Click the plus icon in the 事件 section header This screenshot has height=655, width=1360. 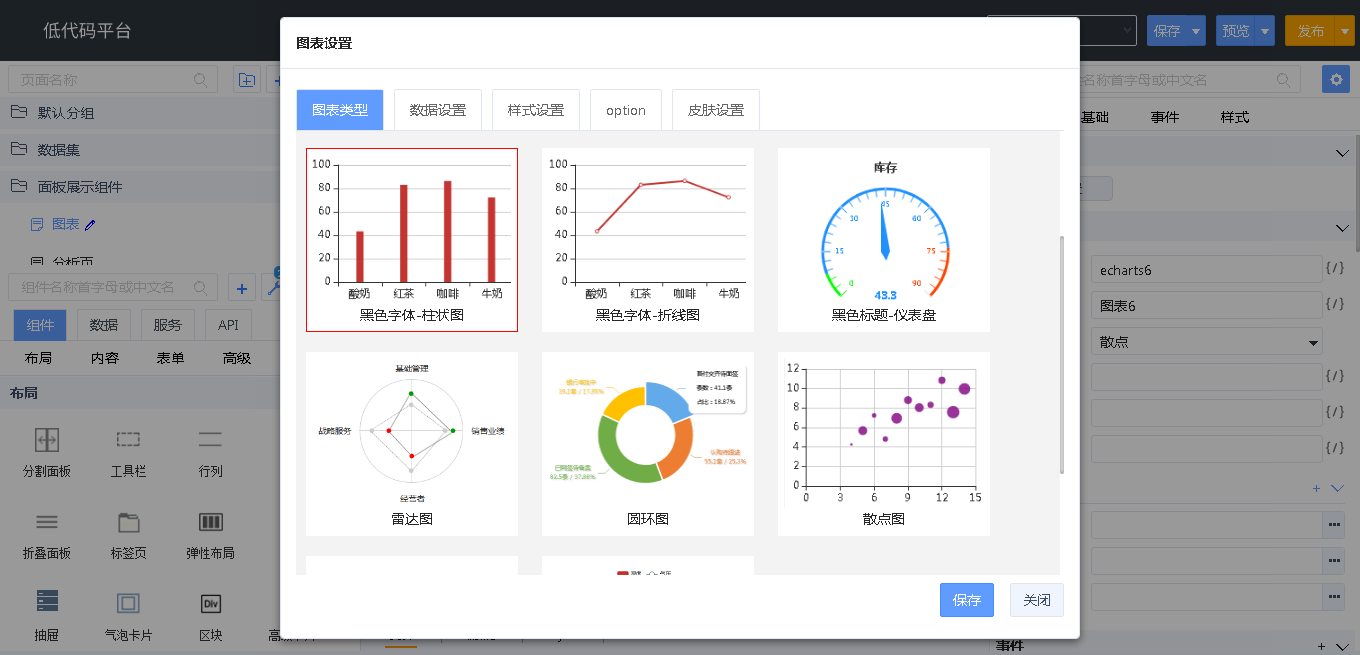point(1322,646)
